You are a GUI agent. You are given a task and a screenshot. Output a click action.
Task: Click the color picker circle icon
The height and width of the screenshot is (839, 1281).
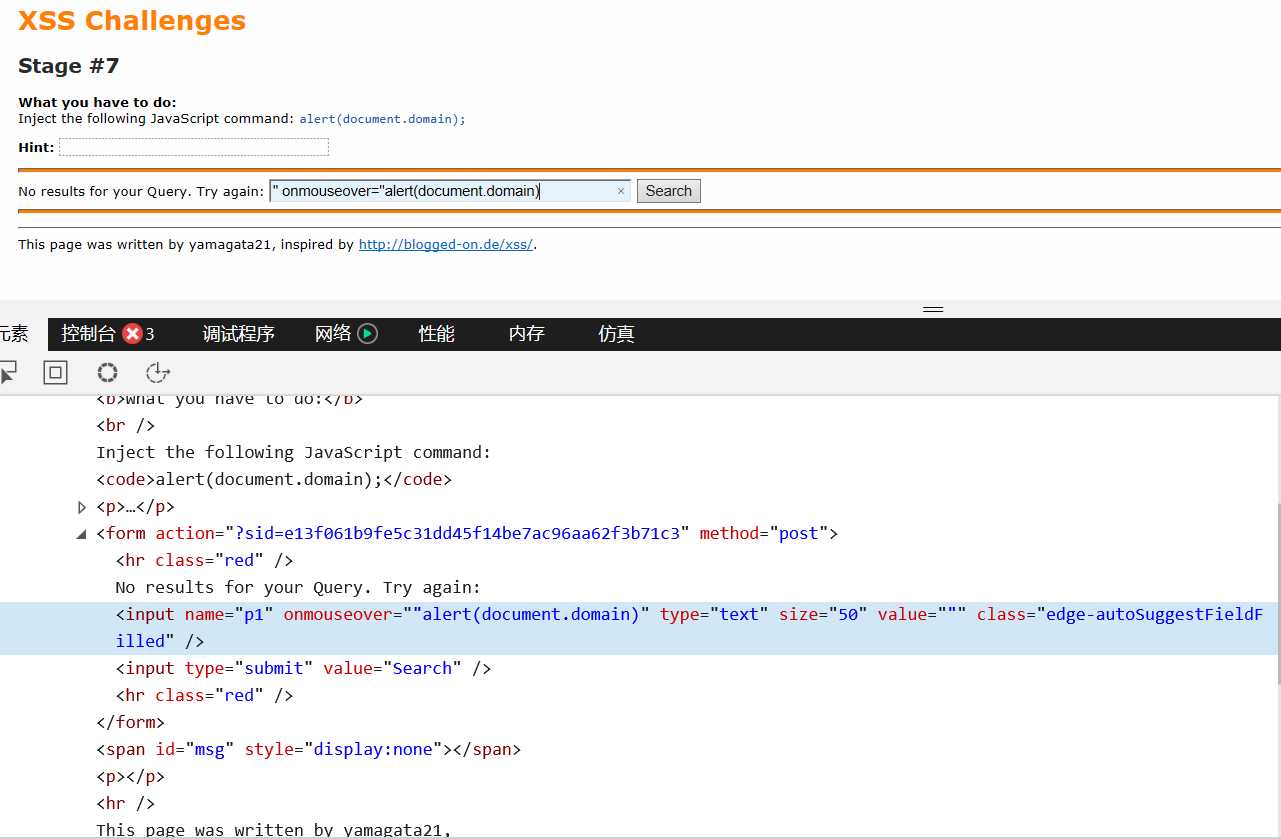[x=107, y=373]
